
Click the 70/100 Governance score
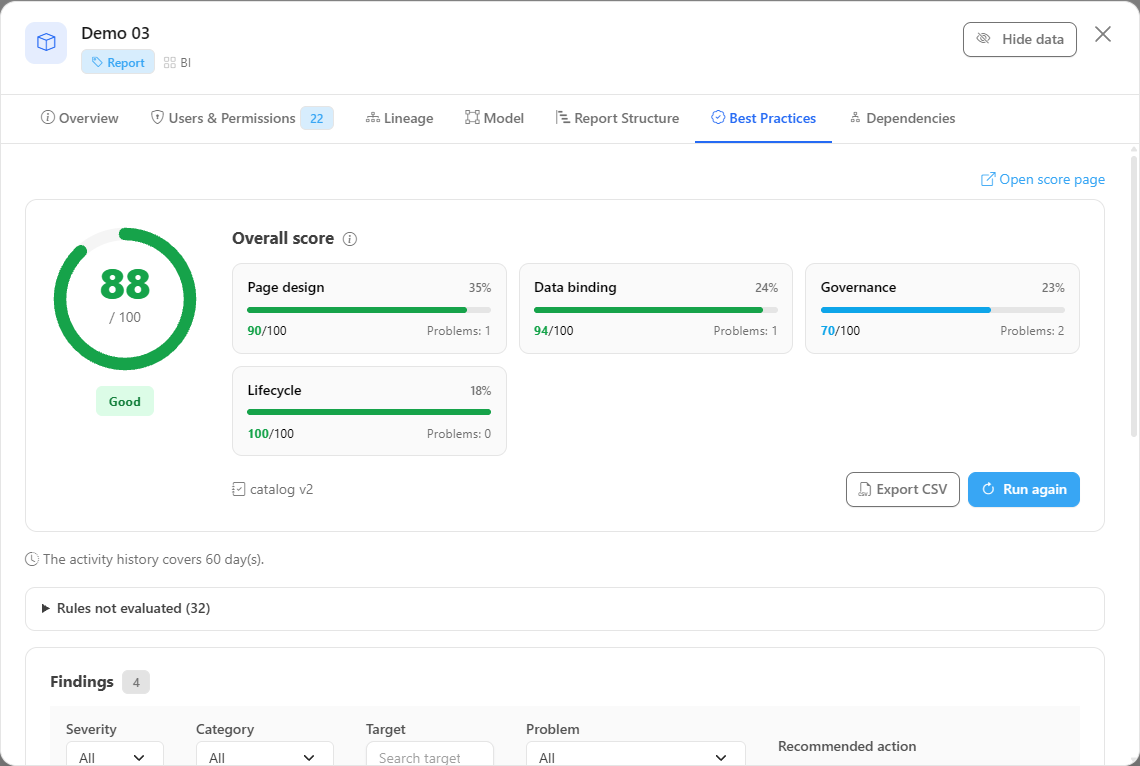pos(840,331)
